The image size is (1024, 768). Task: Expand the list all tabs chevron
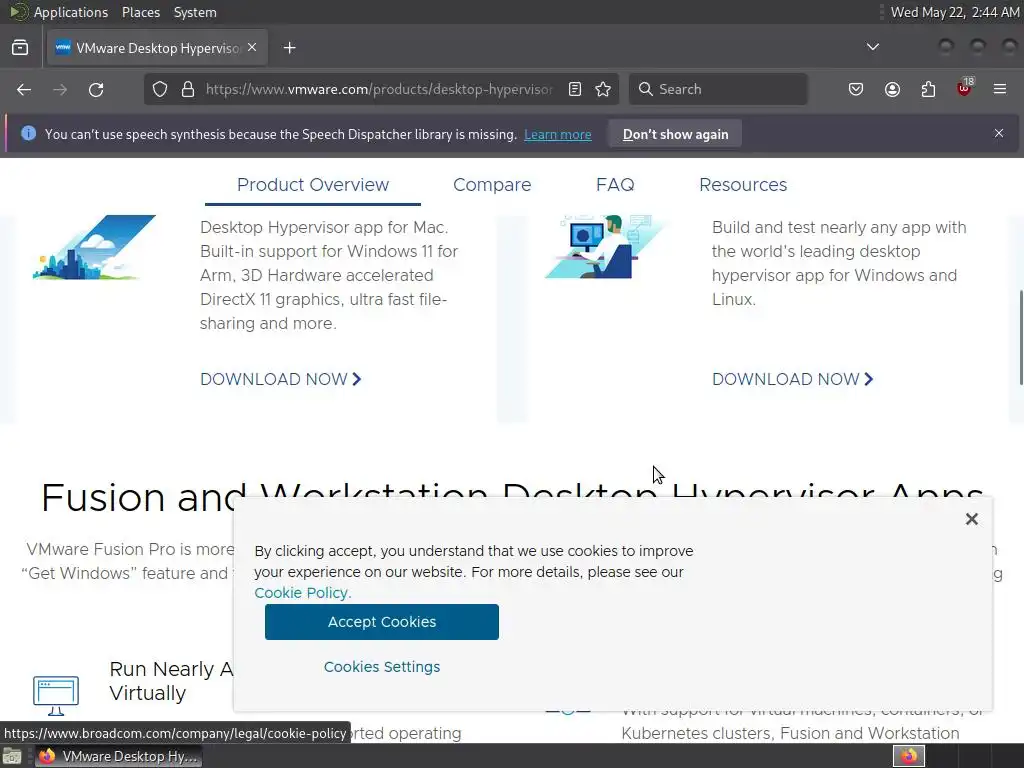click(872, 47)
